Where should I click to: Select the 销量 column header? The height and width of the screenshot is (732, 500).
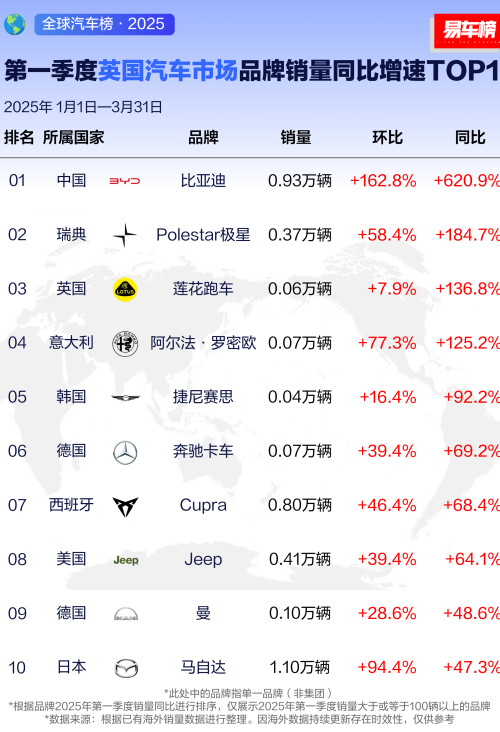296,138
